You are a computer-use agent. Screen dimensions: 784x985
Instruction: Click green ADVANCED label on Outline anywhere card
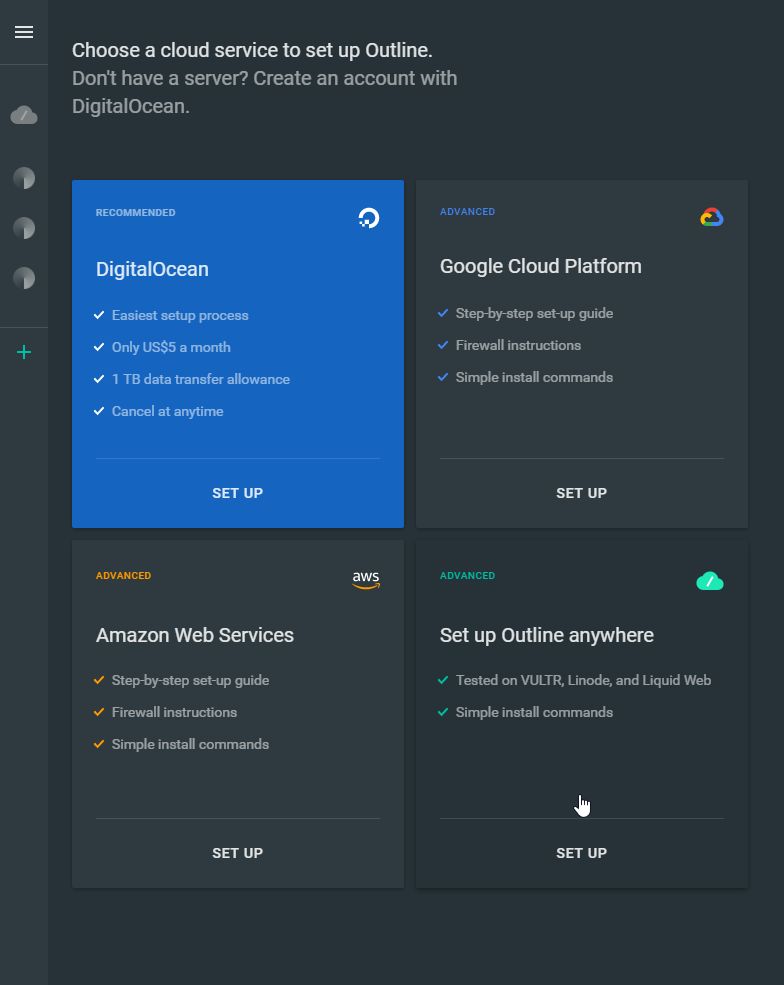tap(467, 575)
